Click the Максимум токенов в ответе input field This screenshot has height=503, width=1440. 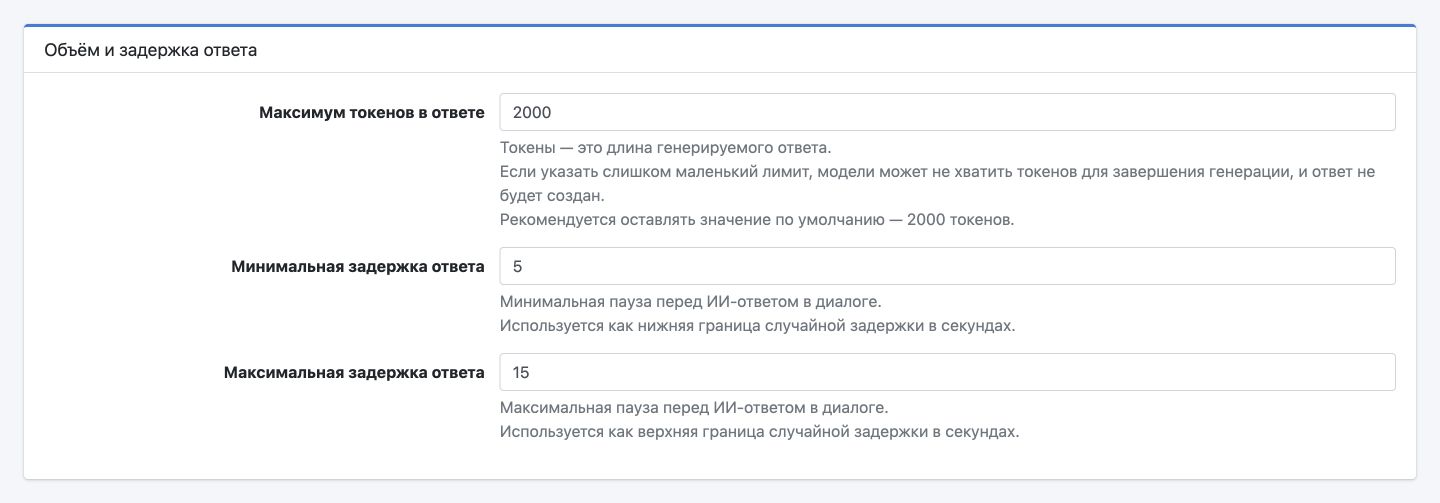pos(947,112)
